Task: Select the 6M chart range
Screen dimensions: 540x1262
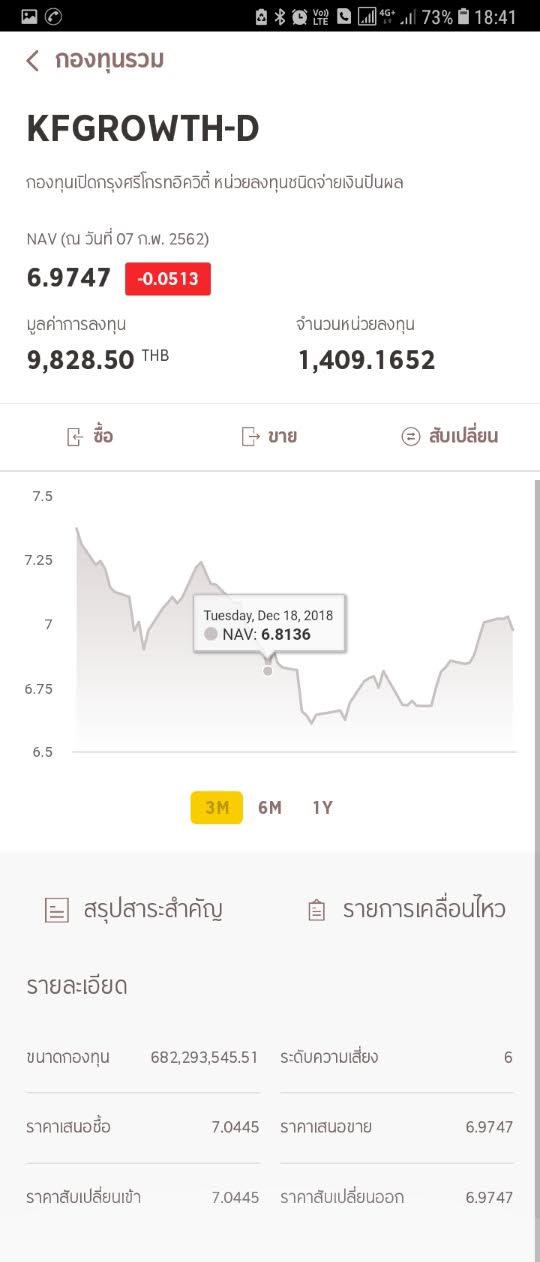Action: [270, 808]
